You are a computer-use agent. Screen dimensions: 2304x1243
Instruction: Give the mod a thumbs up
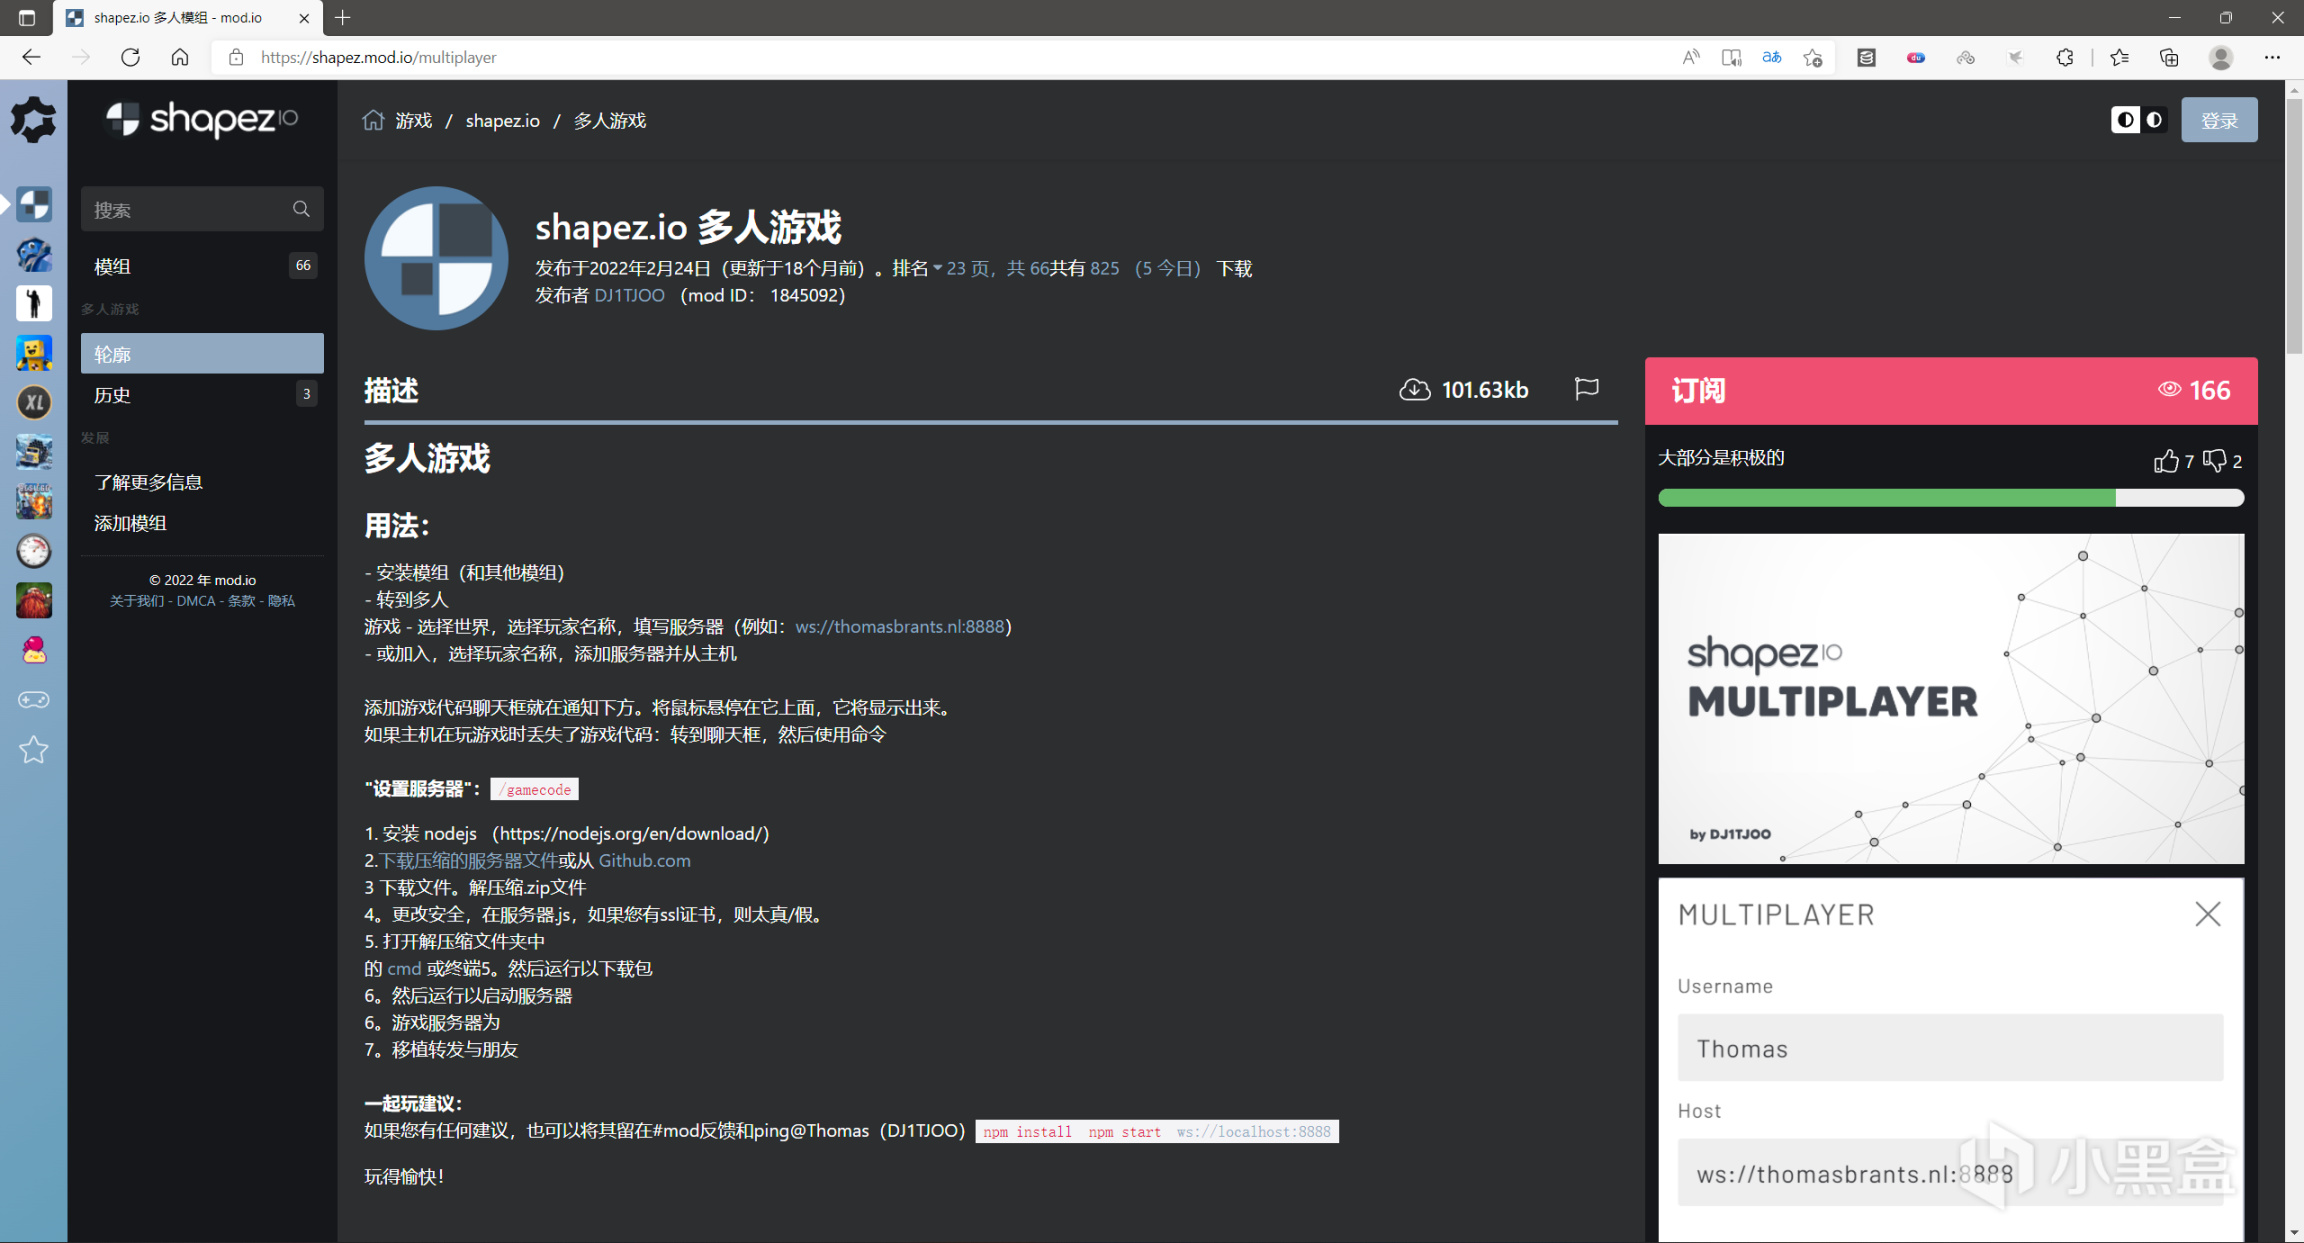click(2165, 460)
